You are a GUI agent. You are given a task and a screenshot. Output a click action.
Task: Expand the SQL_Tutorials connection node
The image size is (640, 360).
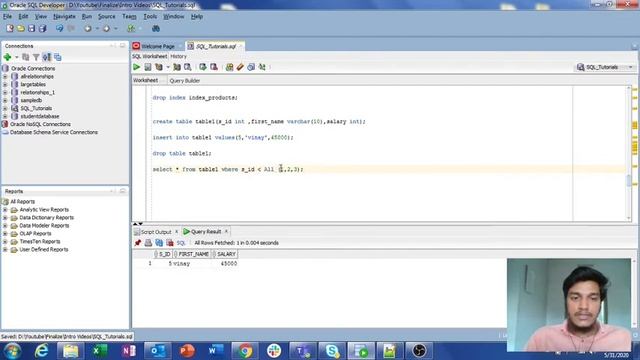click(5, 109)
